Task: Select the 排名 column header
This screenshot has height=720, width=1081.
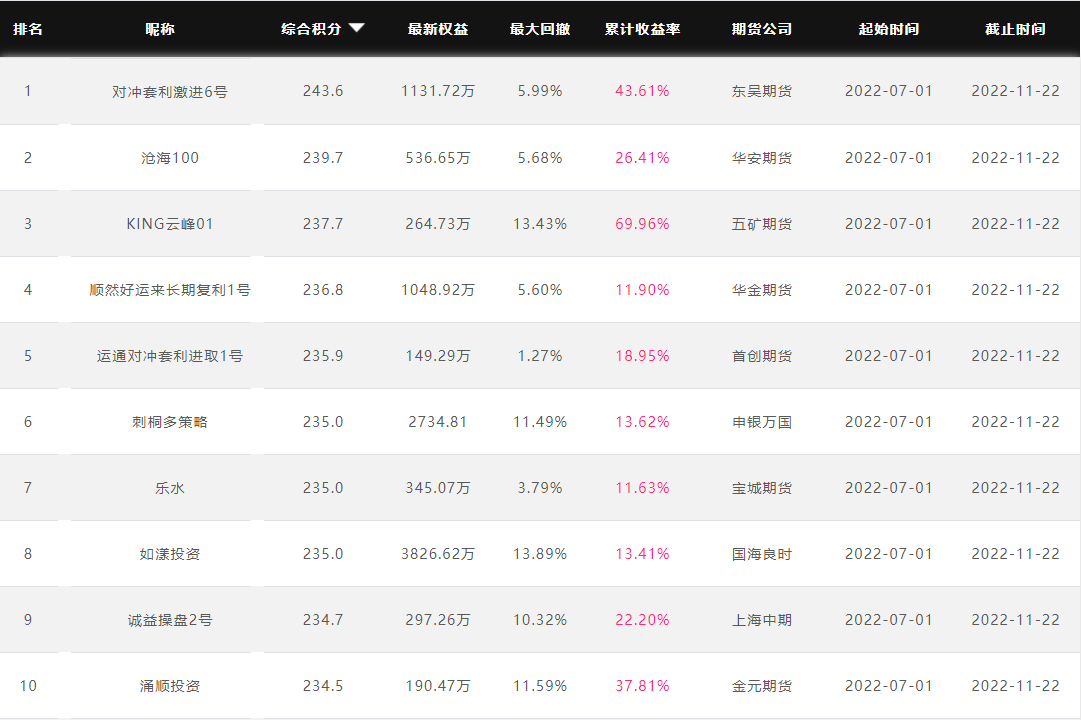Action: pyautogui.click(x=28, y=29)
